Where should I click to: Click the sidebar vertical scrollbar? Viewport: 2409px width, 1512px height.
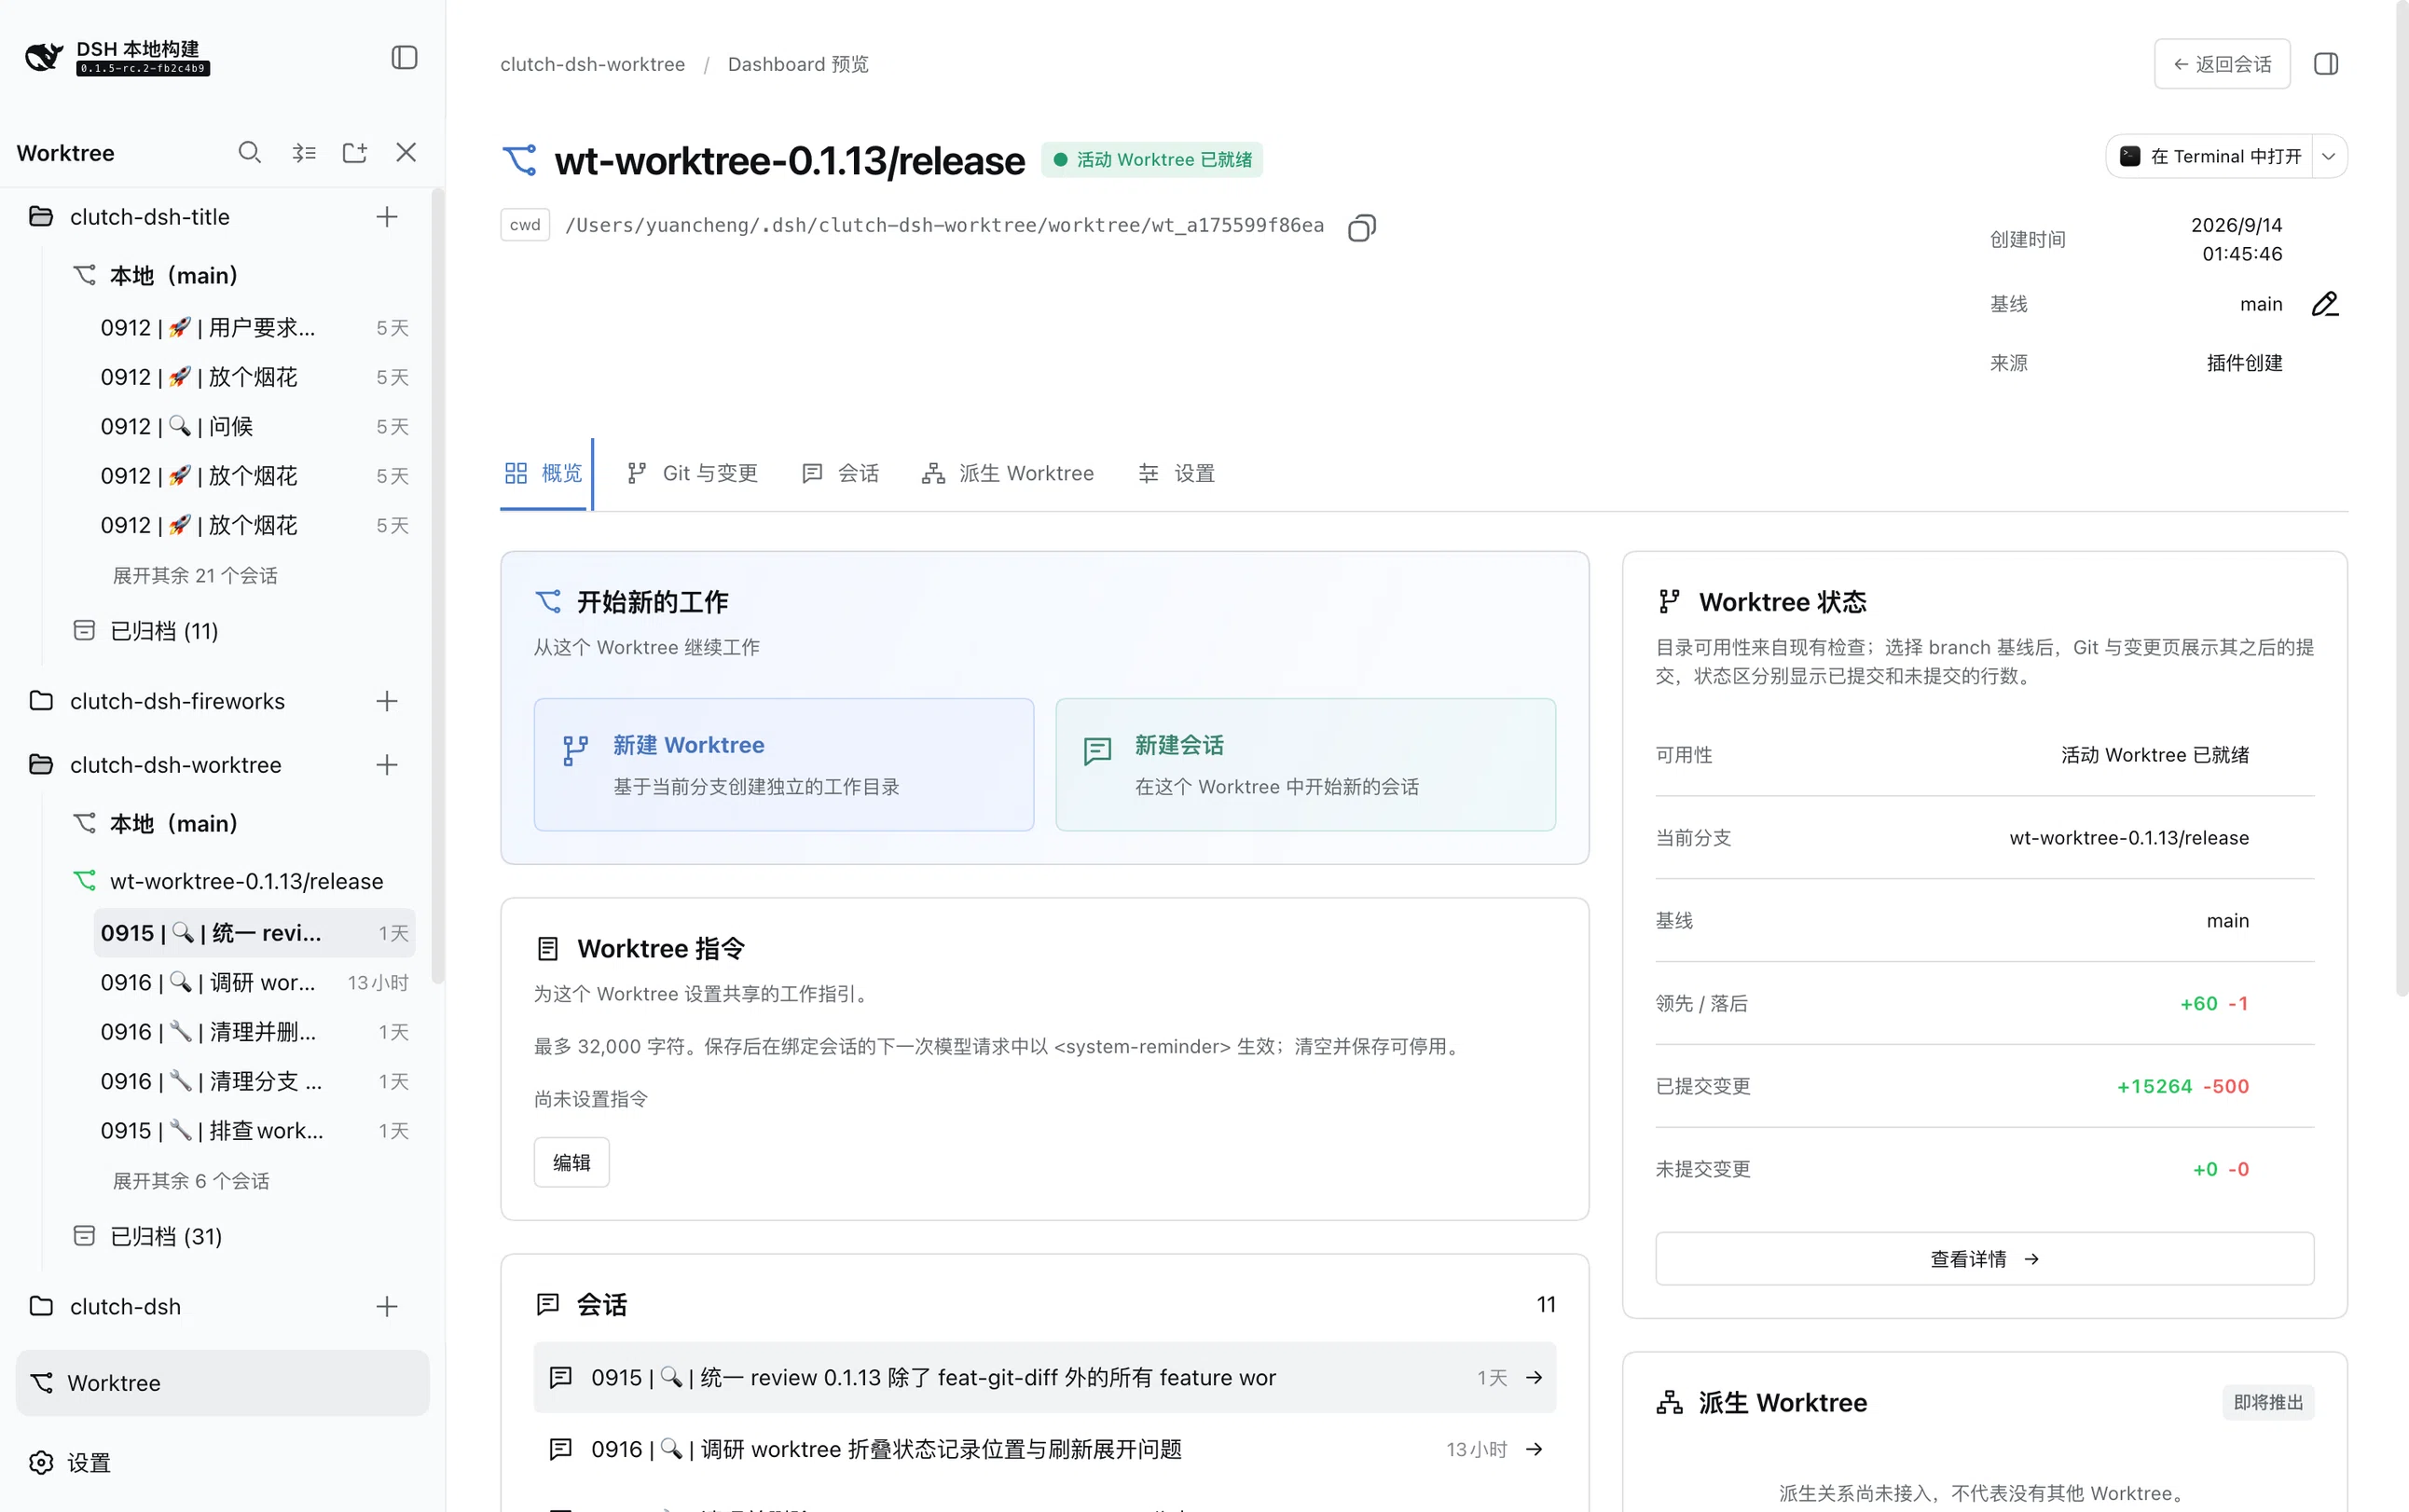437,585
